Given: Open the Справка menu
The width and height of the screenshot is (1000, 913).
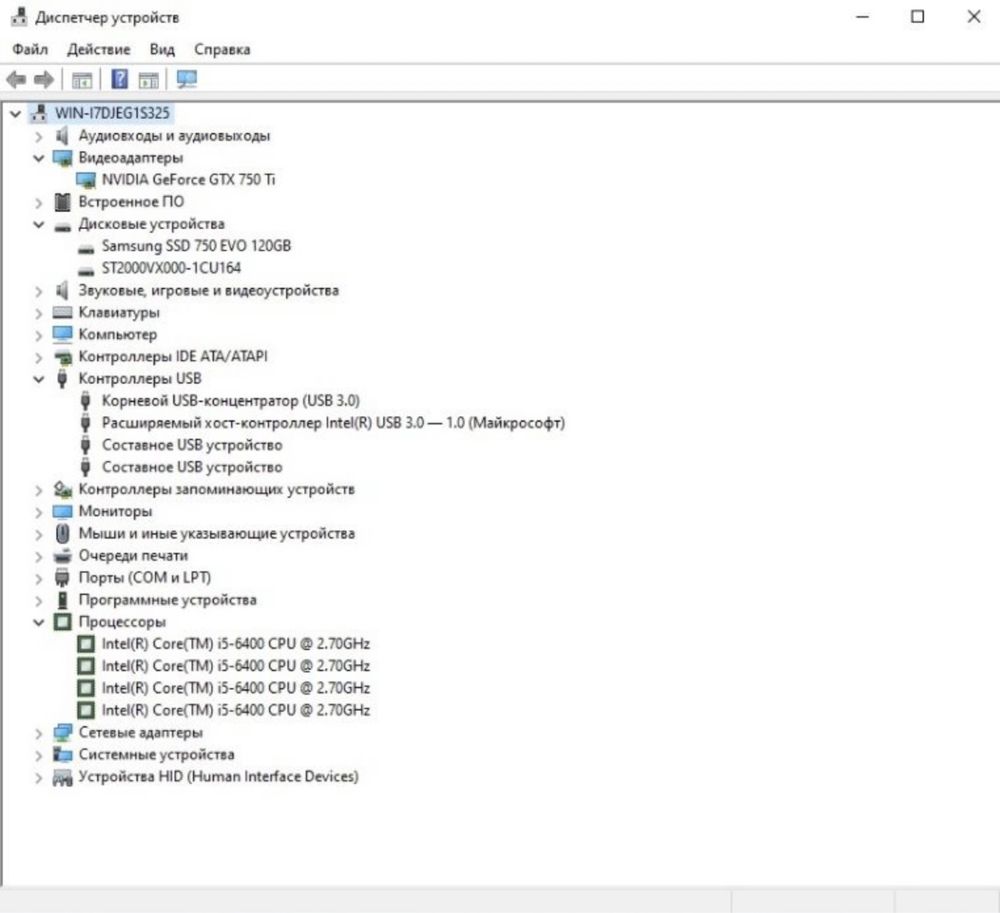Looking at the screenshot, I should tap(222, 49).
